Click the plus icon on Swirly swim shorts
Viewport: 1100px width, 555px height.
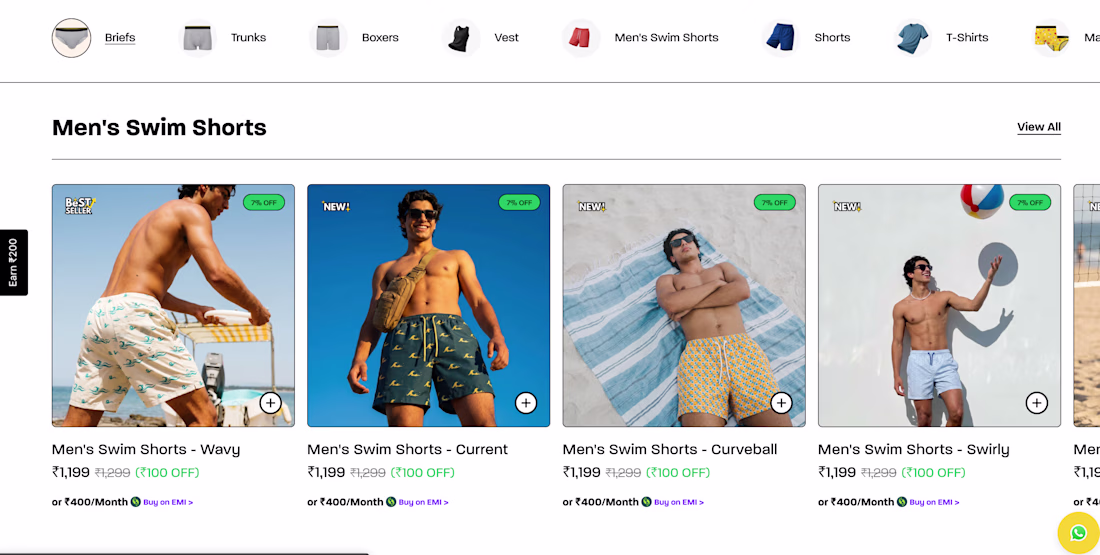pyautogui.click(x=1036, y=403)
